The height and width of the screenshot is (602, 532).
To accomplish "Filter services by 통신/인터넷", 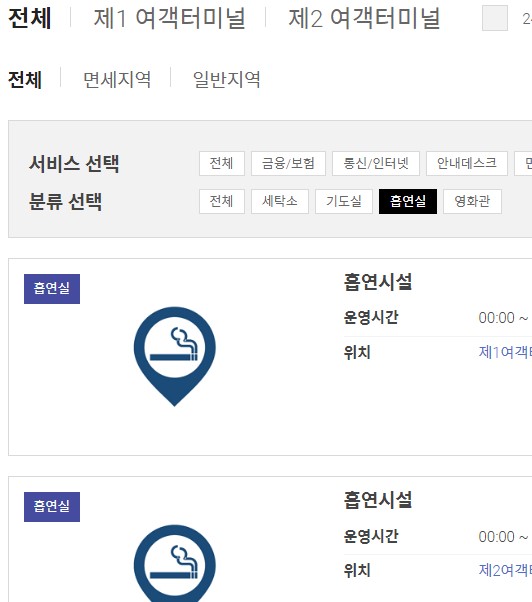I will (376, 164).
